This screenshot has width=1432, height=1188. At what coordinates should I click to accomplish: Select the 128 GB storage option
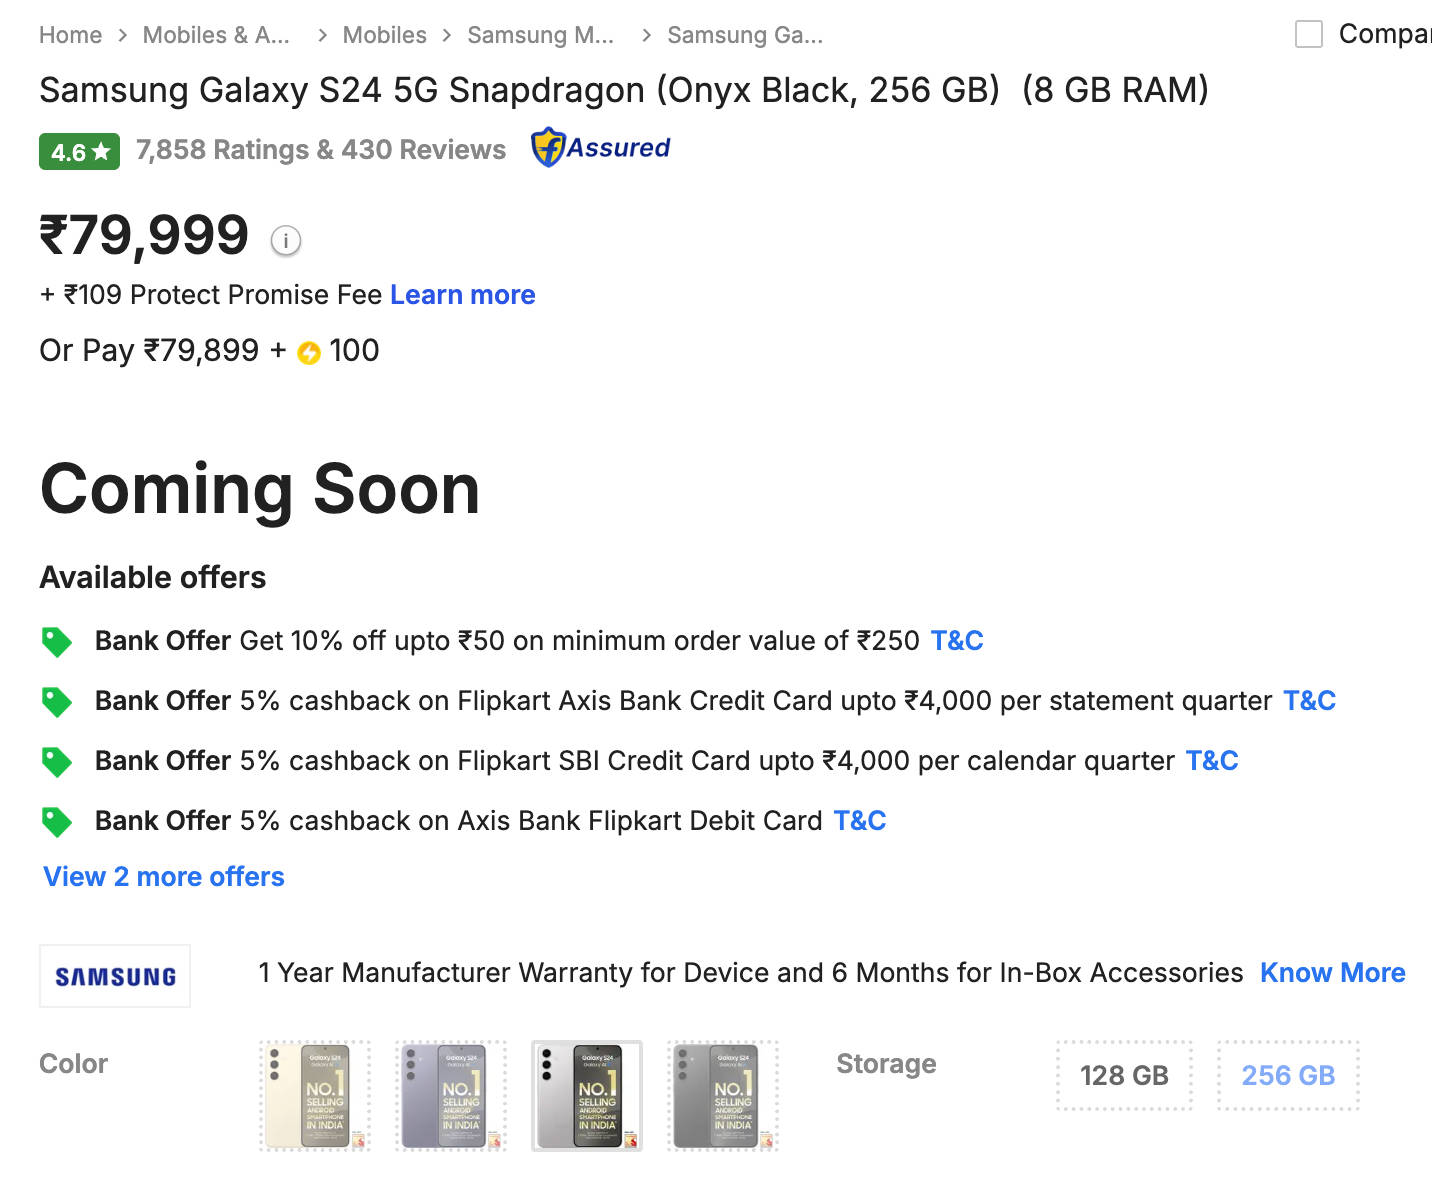point(1124,1075)
